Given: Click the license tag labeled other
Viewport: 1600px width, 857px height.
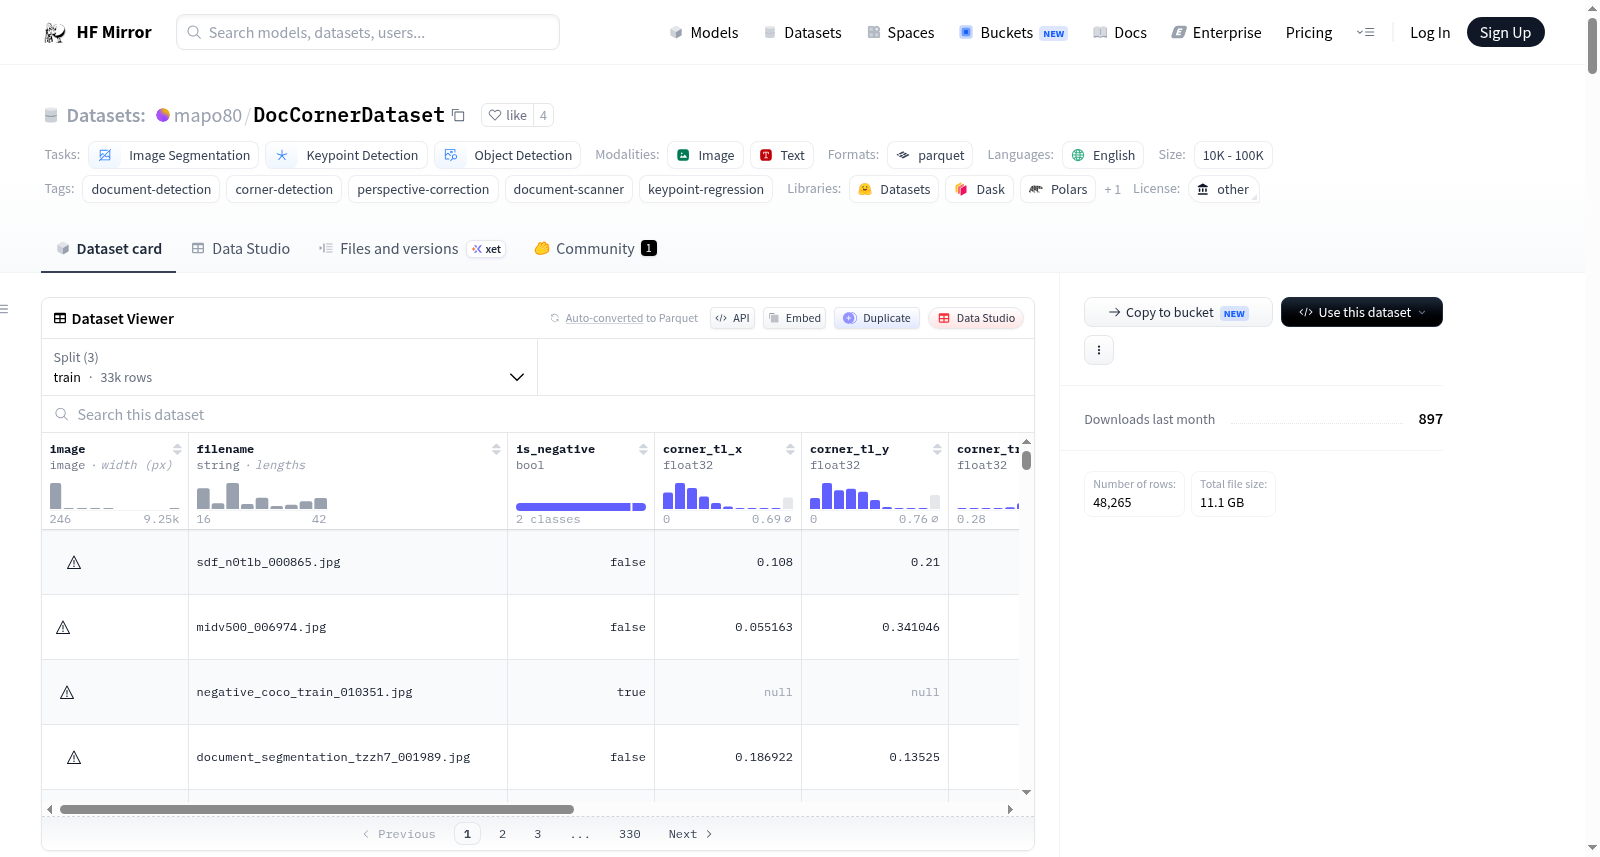Looking at the screenshot, I should tap(1224, 189).
